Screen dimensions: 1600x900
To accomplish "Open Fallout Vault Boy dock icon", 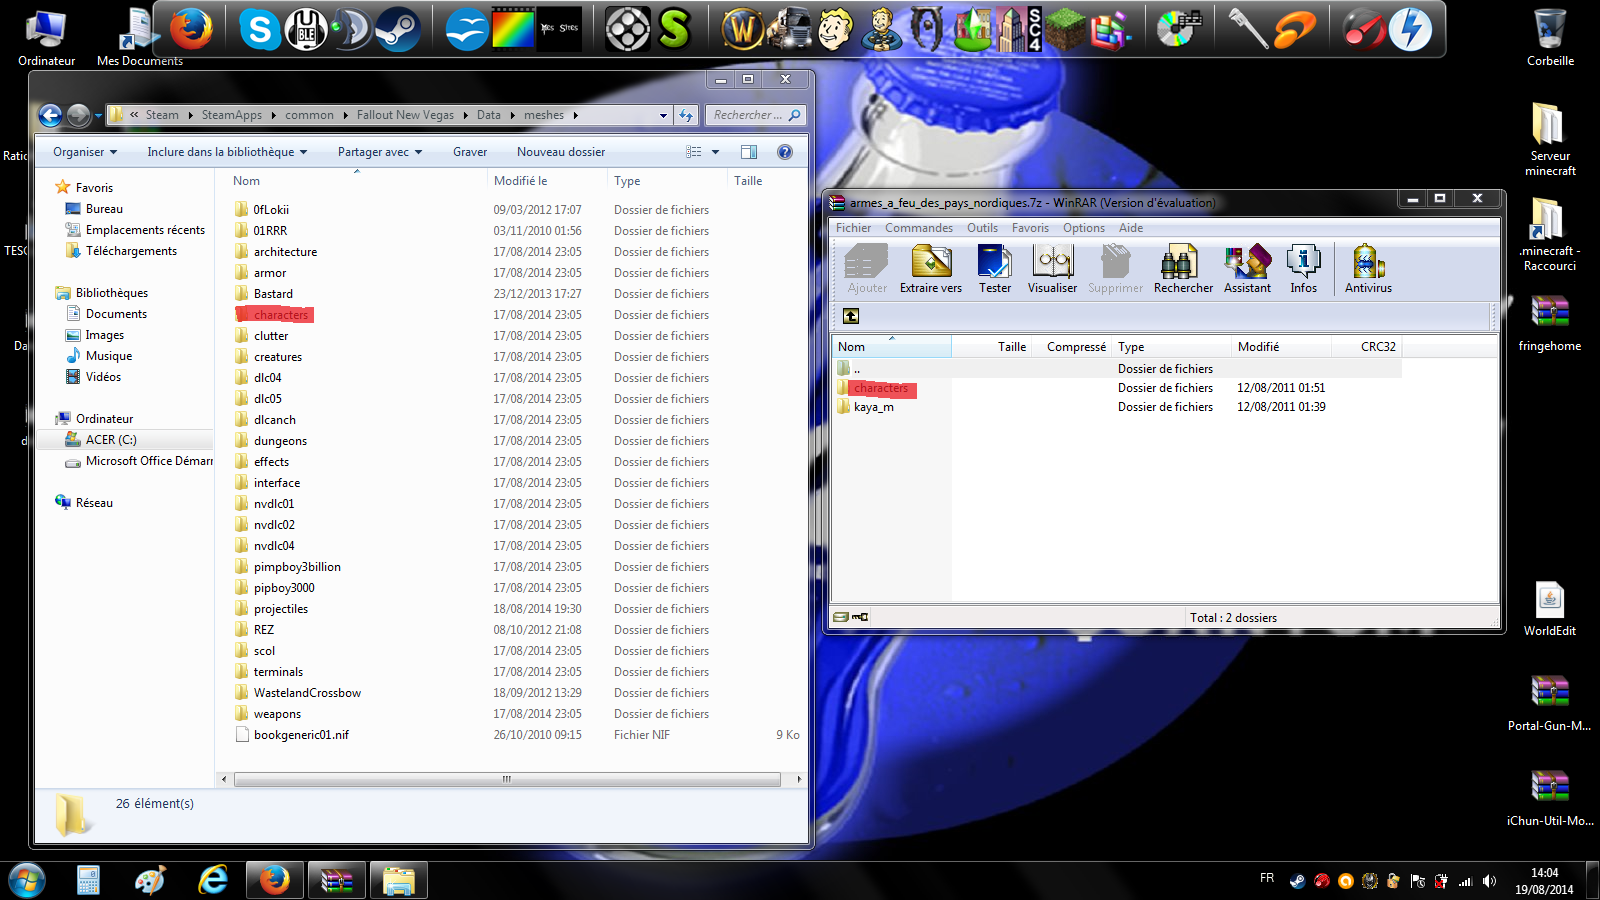I will click(x=835, y=30).
